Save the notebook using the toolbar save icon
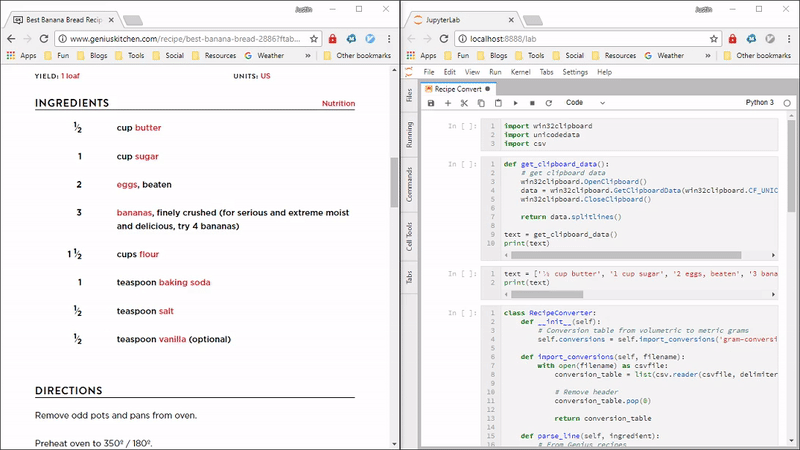800x450 pixels. pyautogui.click(x=431, y=103)
